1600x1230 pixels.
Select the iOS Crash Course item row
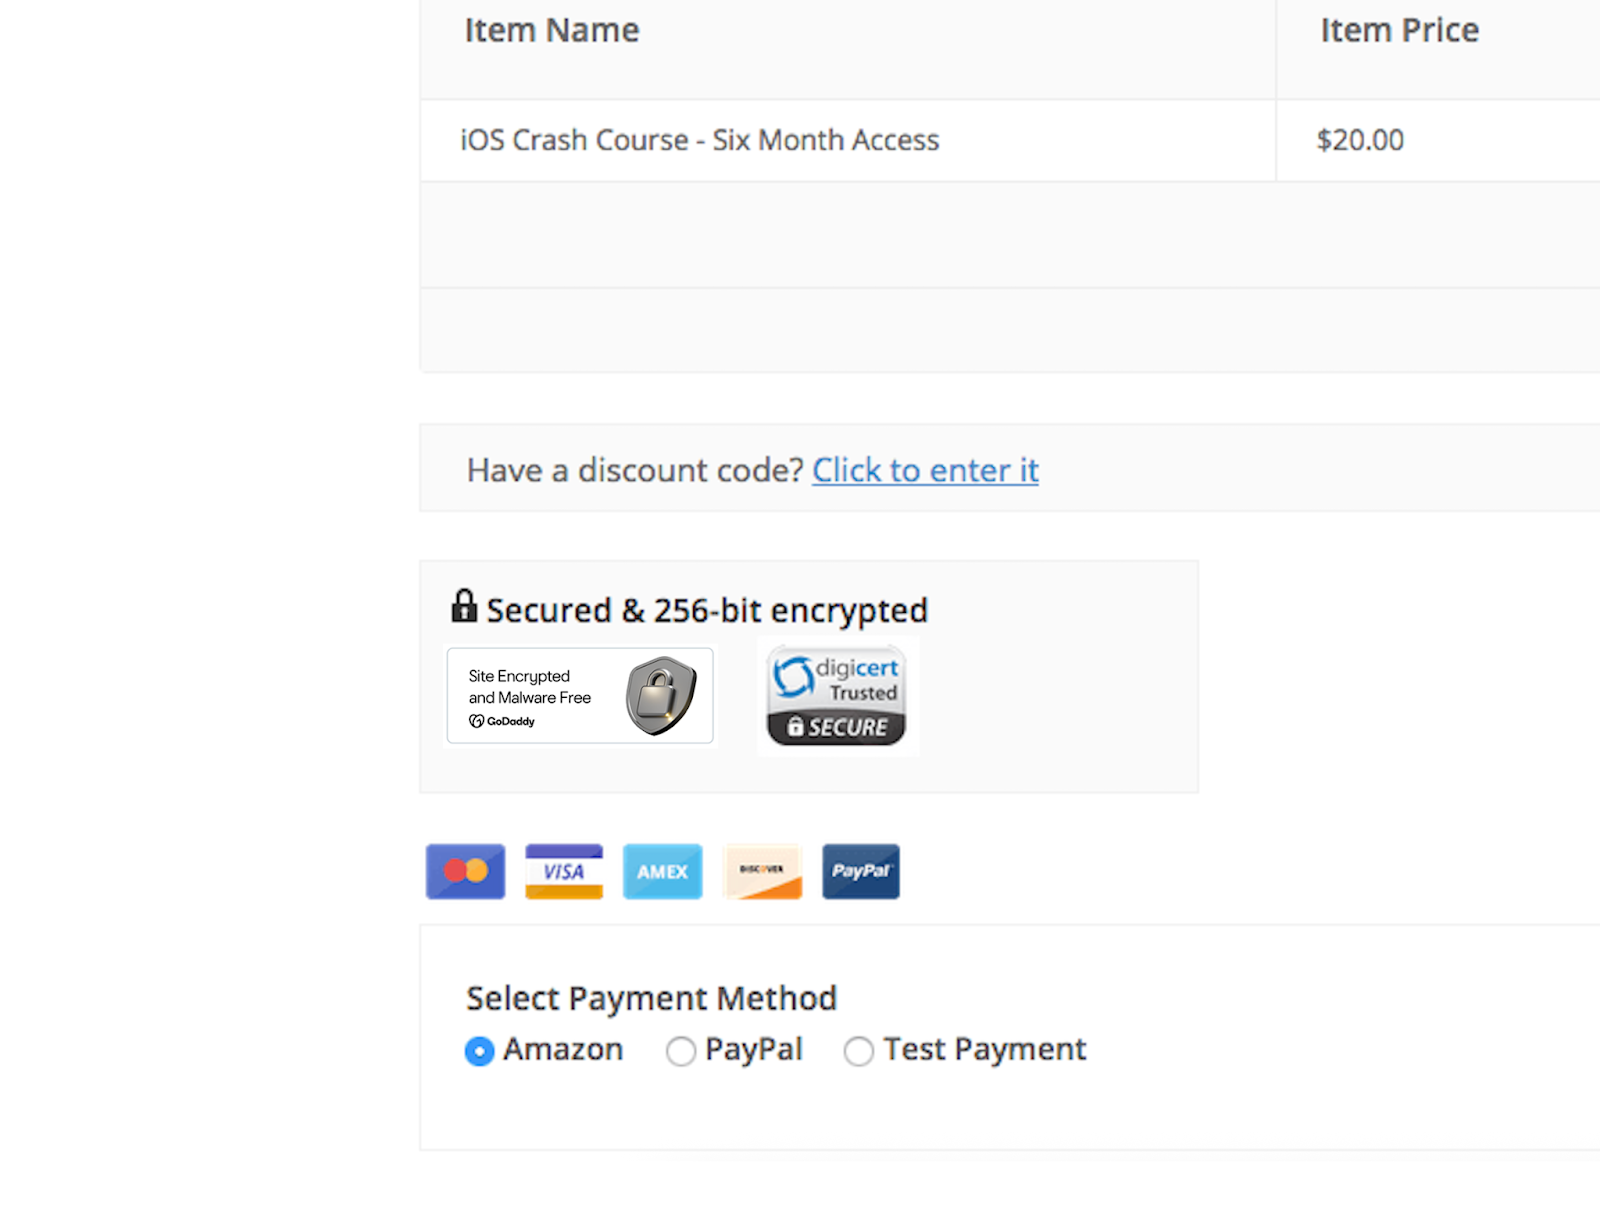(x=698, y=140)
